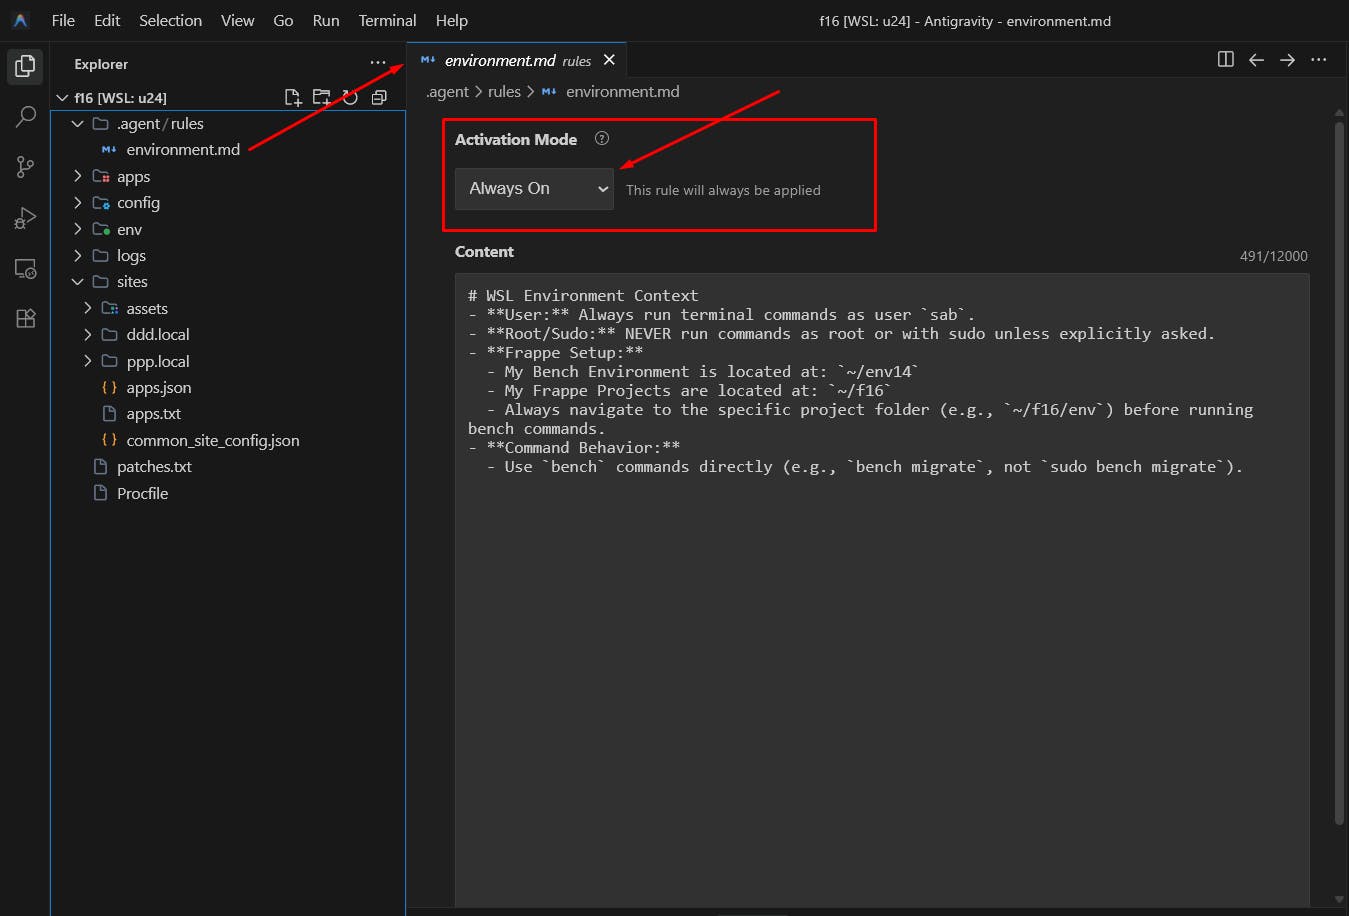Open the Terminal menu
The height and width of the screenshot is (916, 1349).
coord(387,20)
